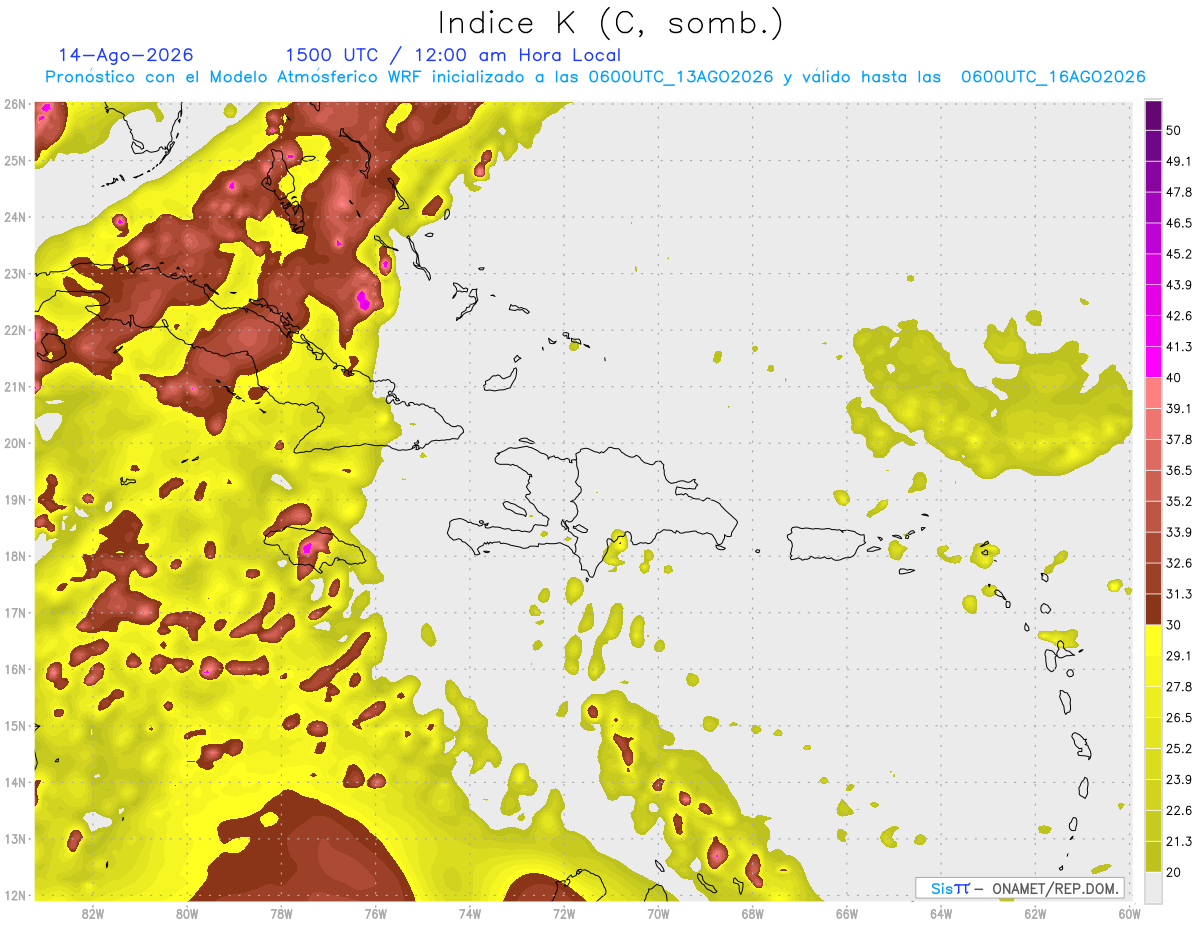This screenshot has width=1200, height=927.
Task: Click the "32.6" colorbar value
Action: pyautogui.click(x=1178, y=563)
